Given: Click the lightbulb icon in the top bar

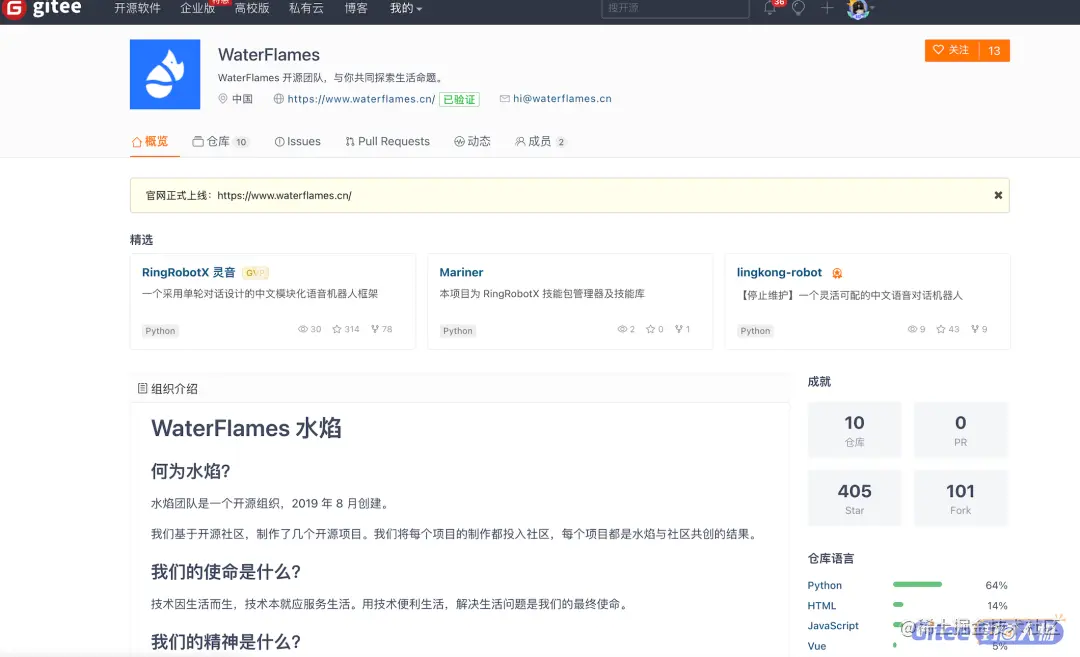Looking at the screenshot, I should tap(798, 8).
